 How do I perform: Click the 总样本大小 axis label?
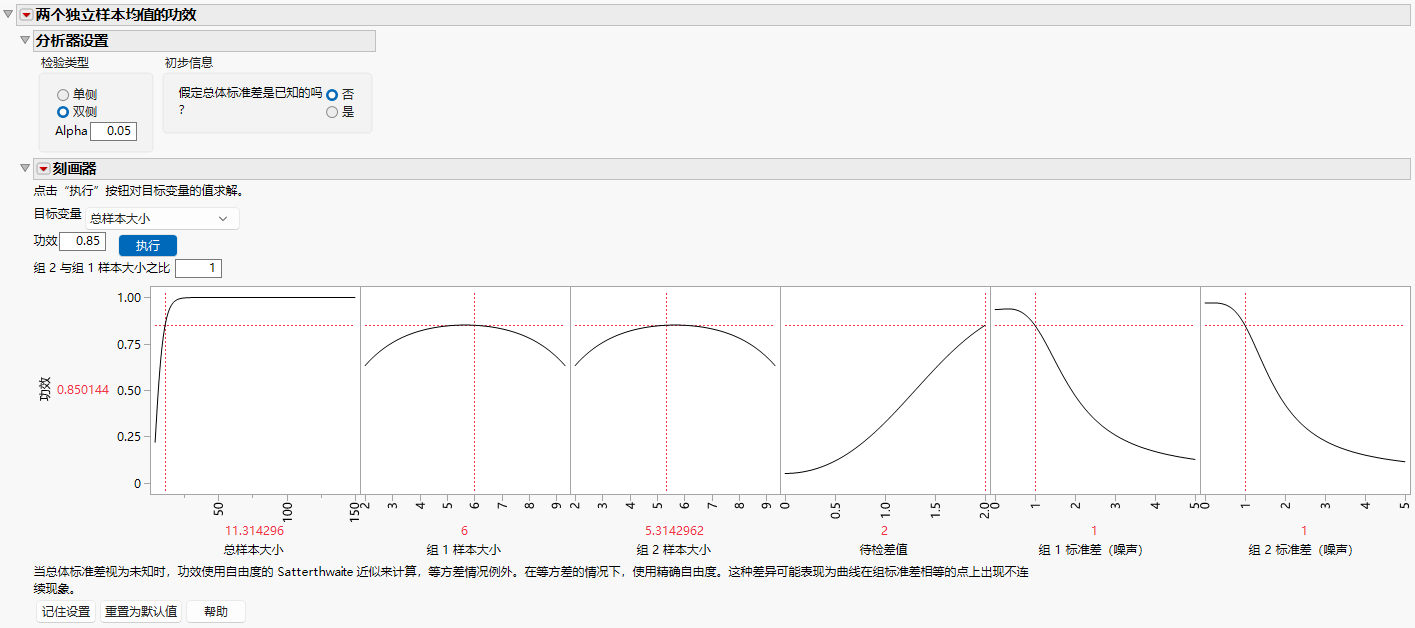tap(254, 550)
